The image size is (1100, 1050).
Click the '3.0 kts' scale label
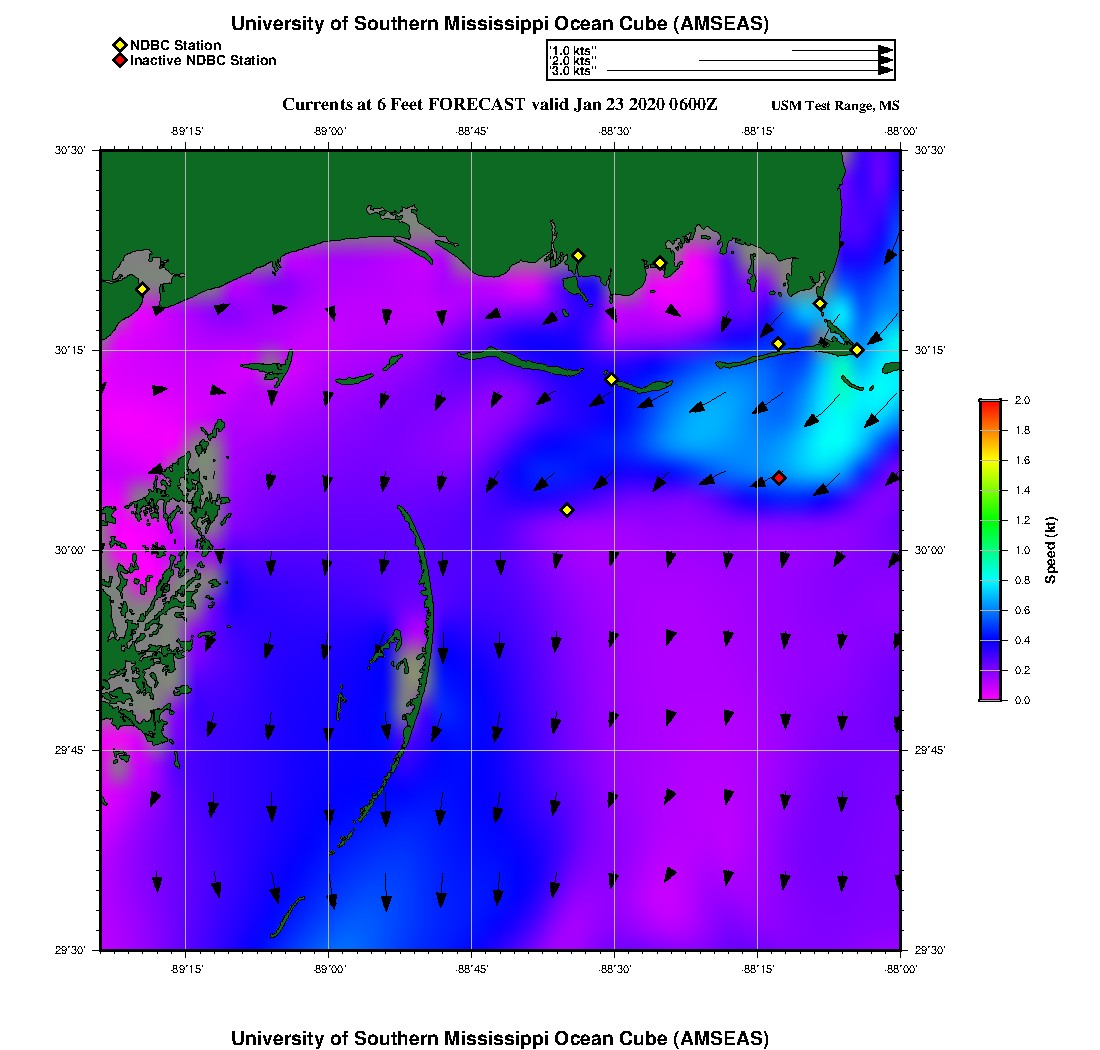pos(572,71)
